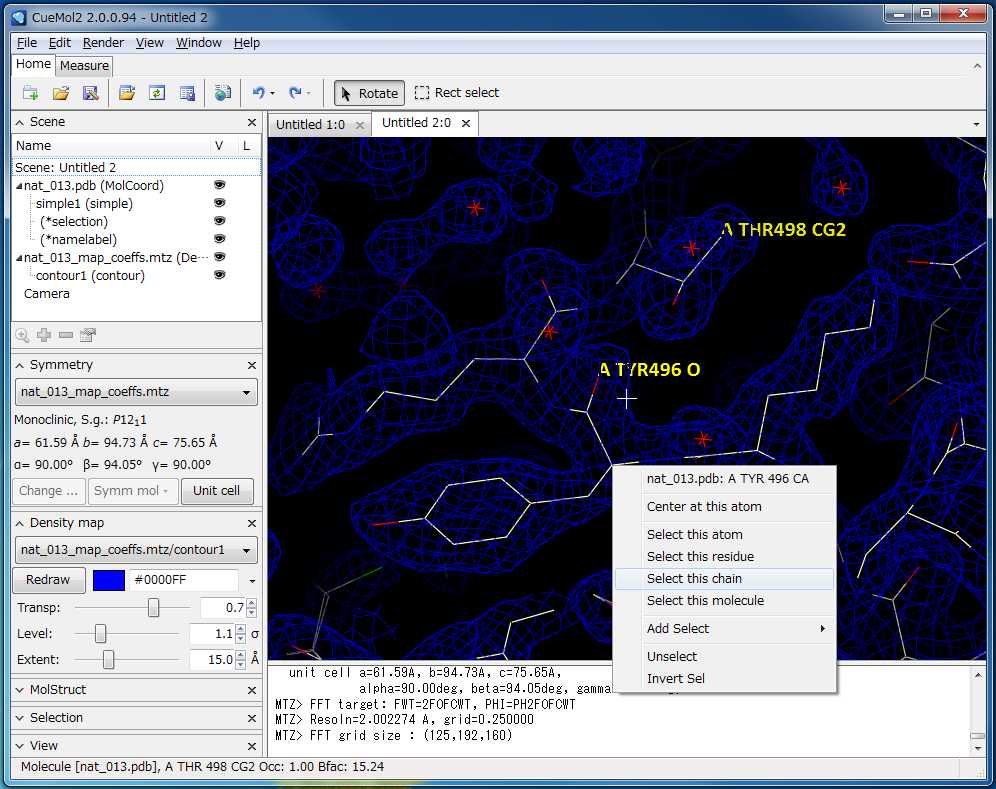Choose 'Select this residue' from context menu
Image resolution: width=996 pixels, height=789 pixels.
click(x=700, y=557)
